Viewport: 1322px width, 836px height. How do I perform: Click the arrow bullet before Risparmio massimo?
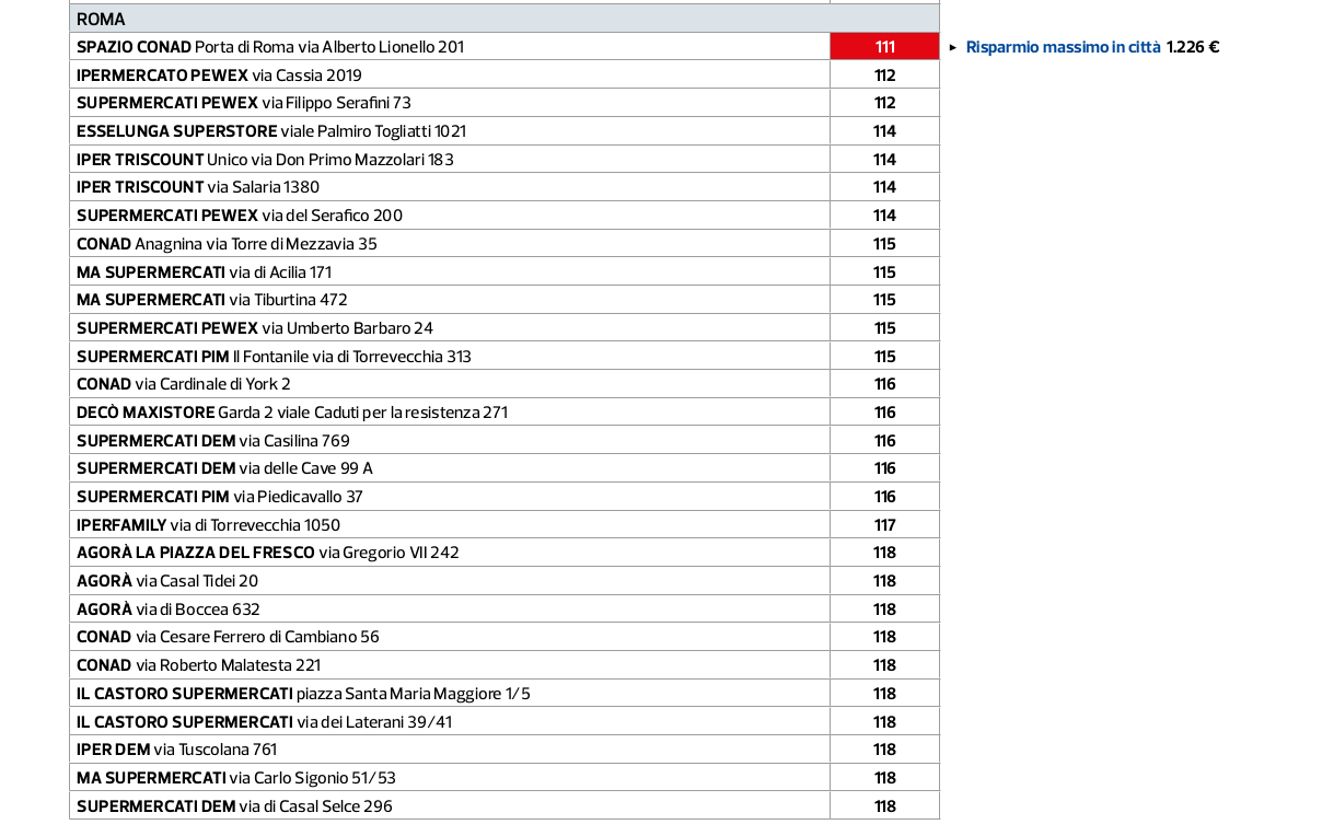pyautogui.click(x=953, y=47)
